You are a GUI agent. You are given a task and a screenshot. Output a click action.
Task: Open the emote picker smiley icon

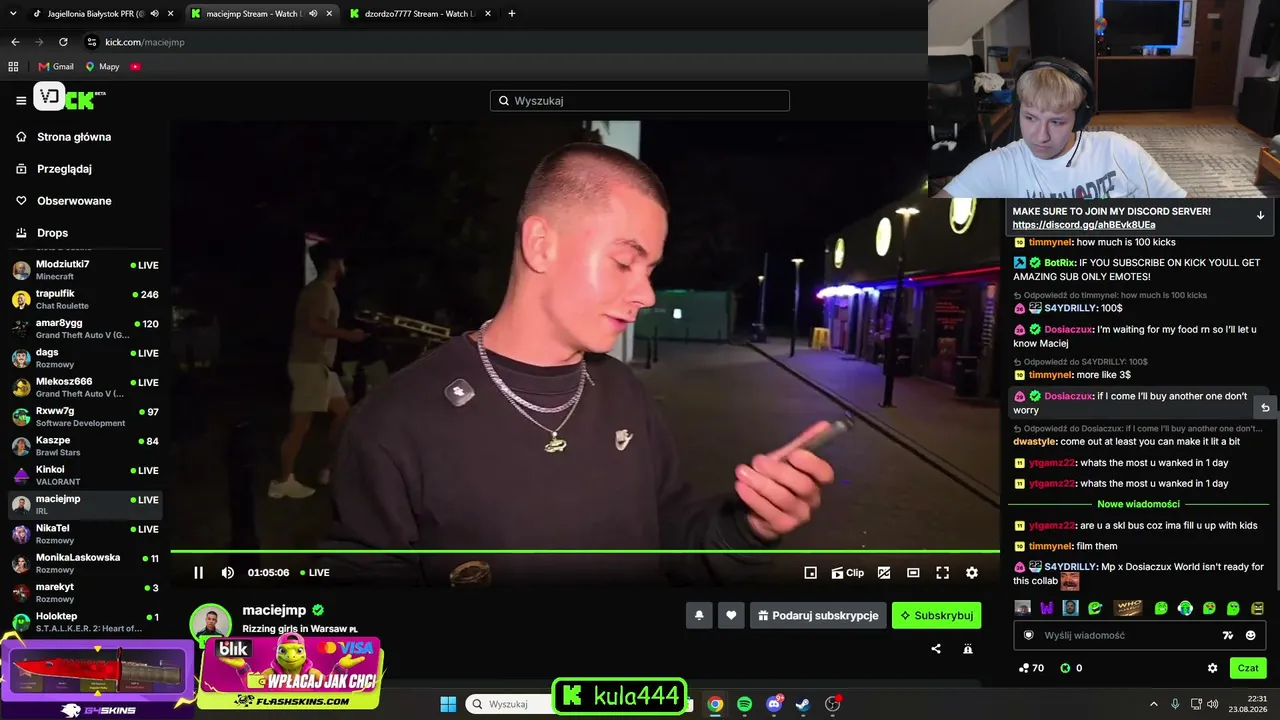pyautogui.click(x=1250, y=635)
